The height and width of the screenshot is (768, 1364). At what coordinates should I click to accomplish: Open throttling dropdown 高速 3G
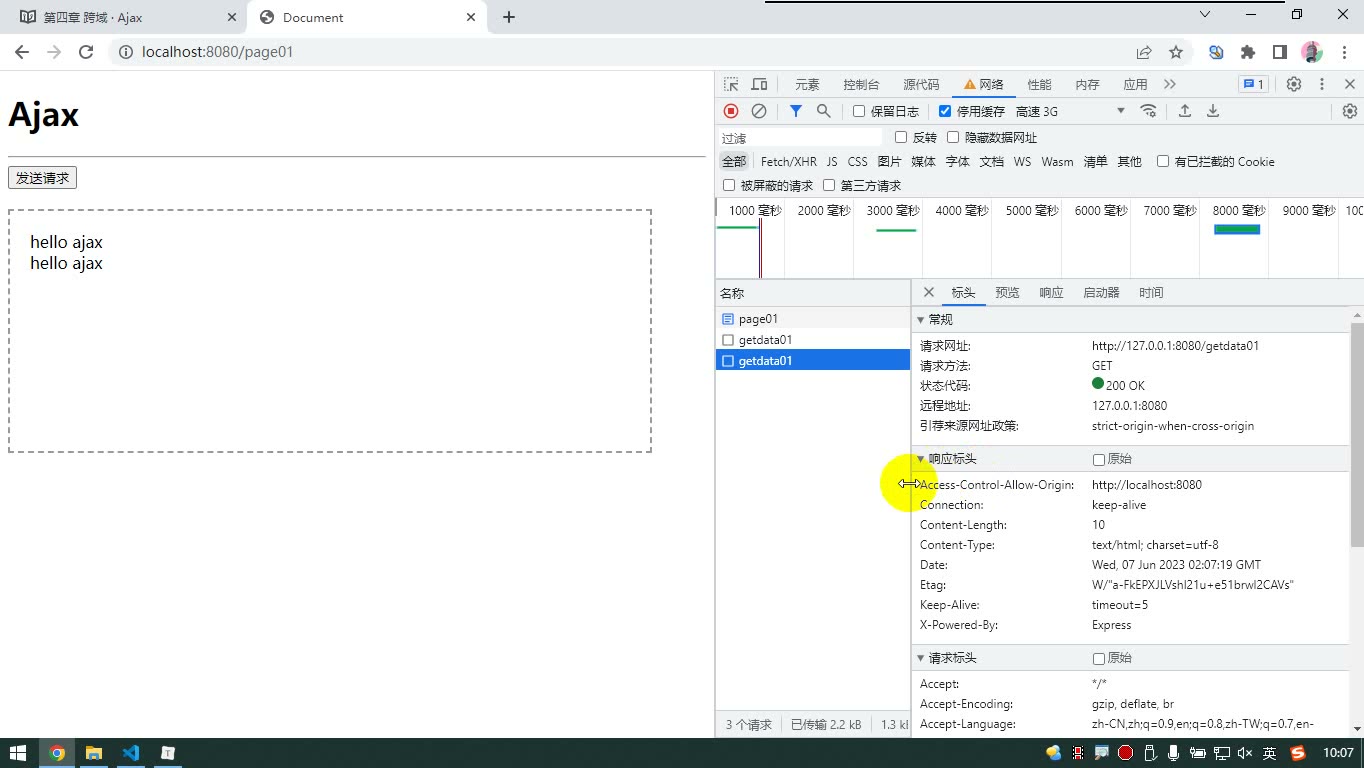point(1070,111)
